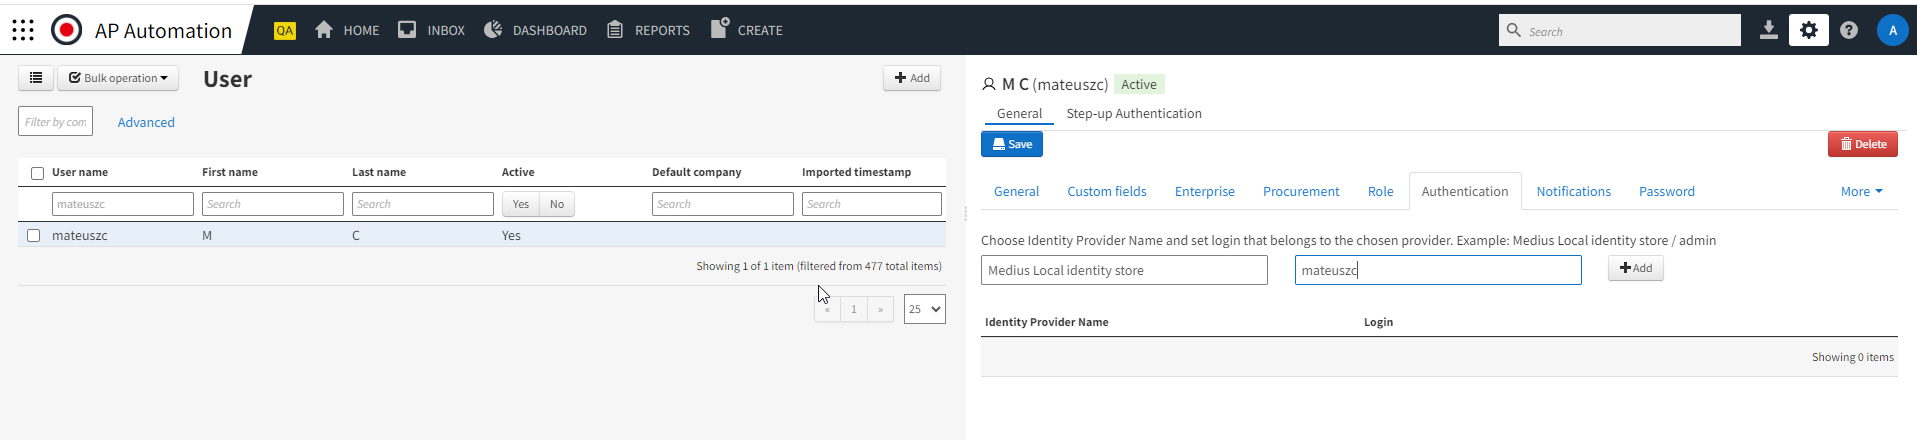Open the page size dropdown showing 25

click(924, 309)
